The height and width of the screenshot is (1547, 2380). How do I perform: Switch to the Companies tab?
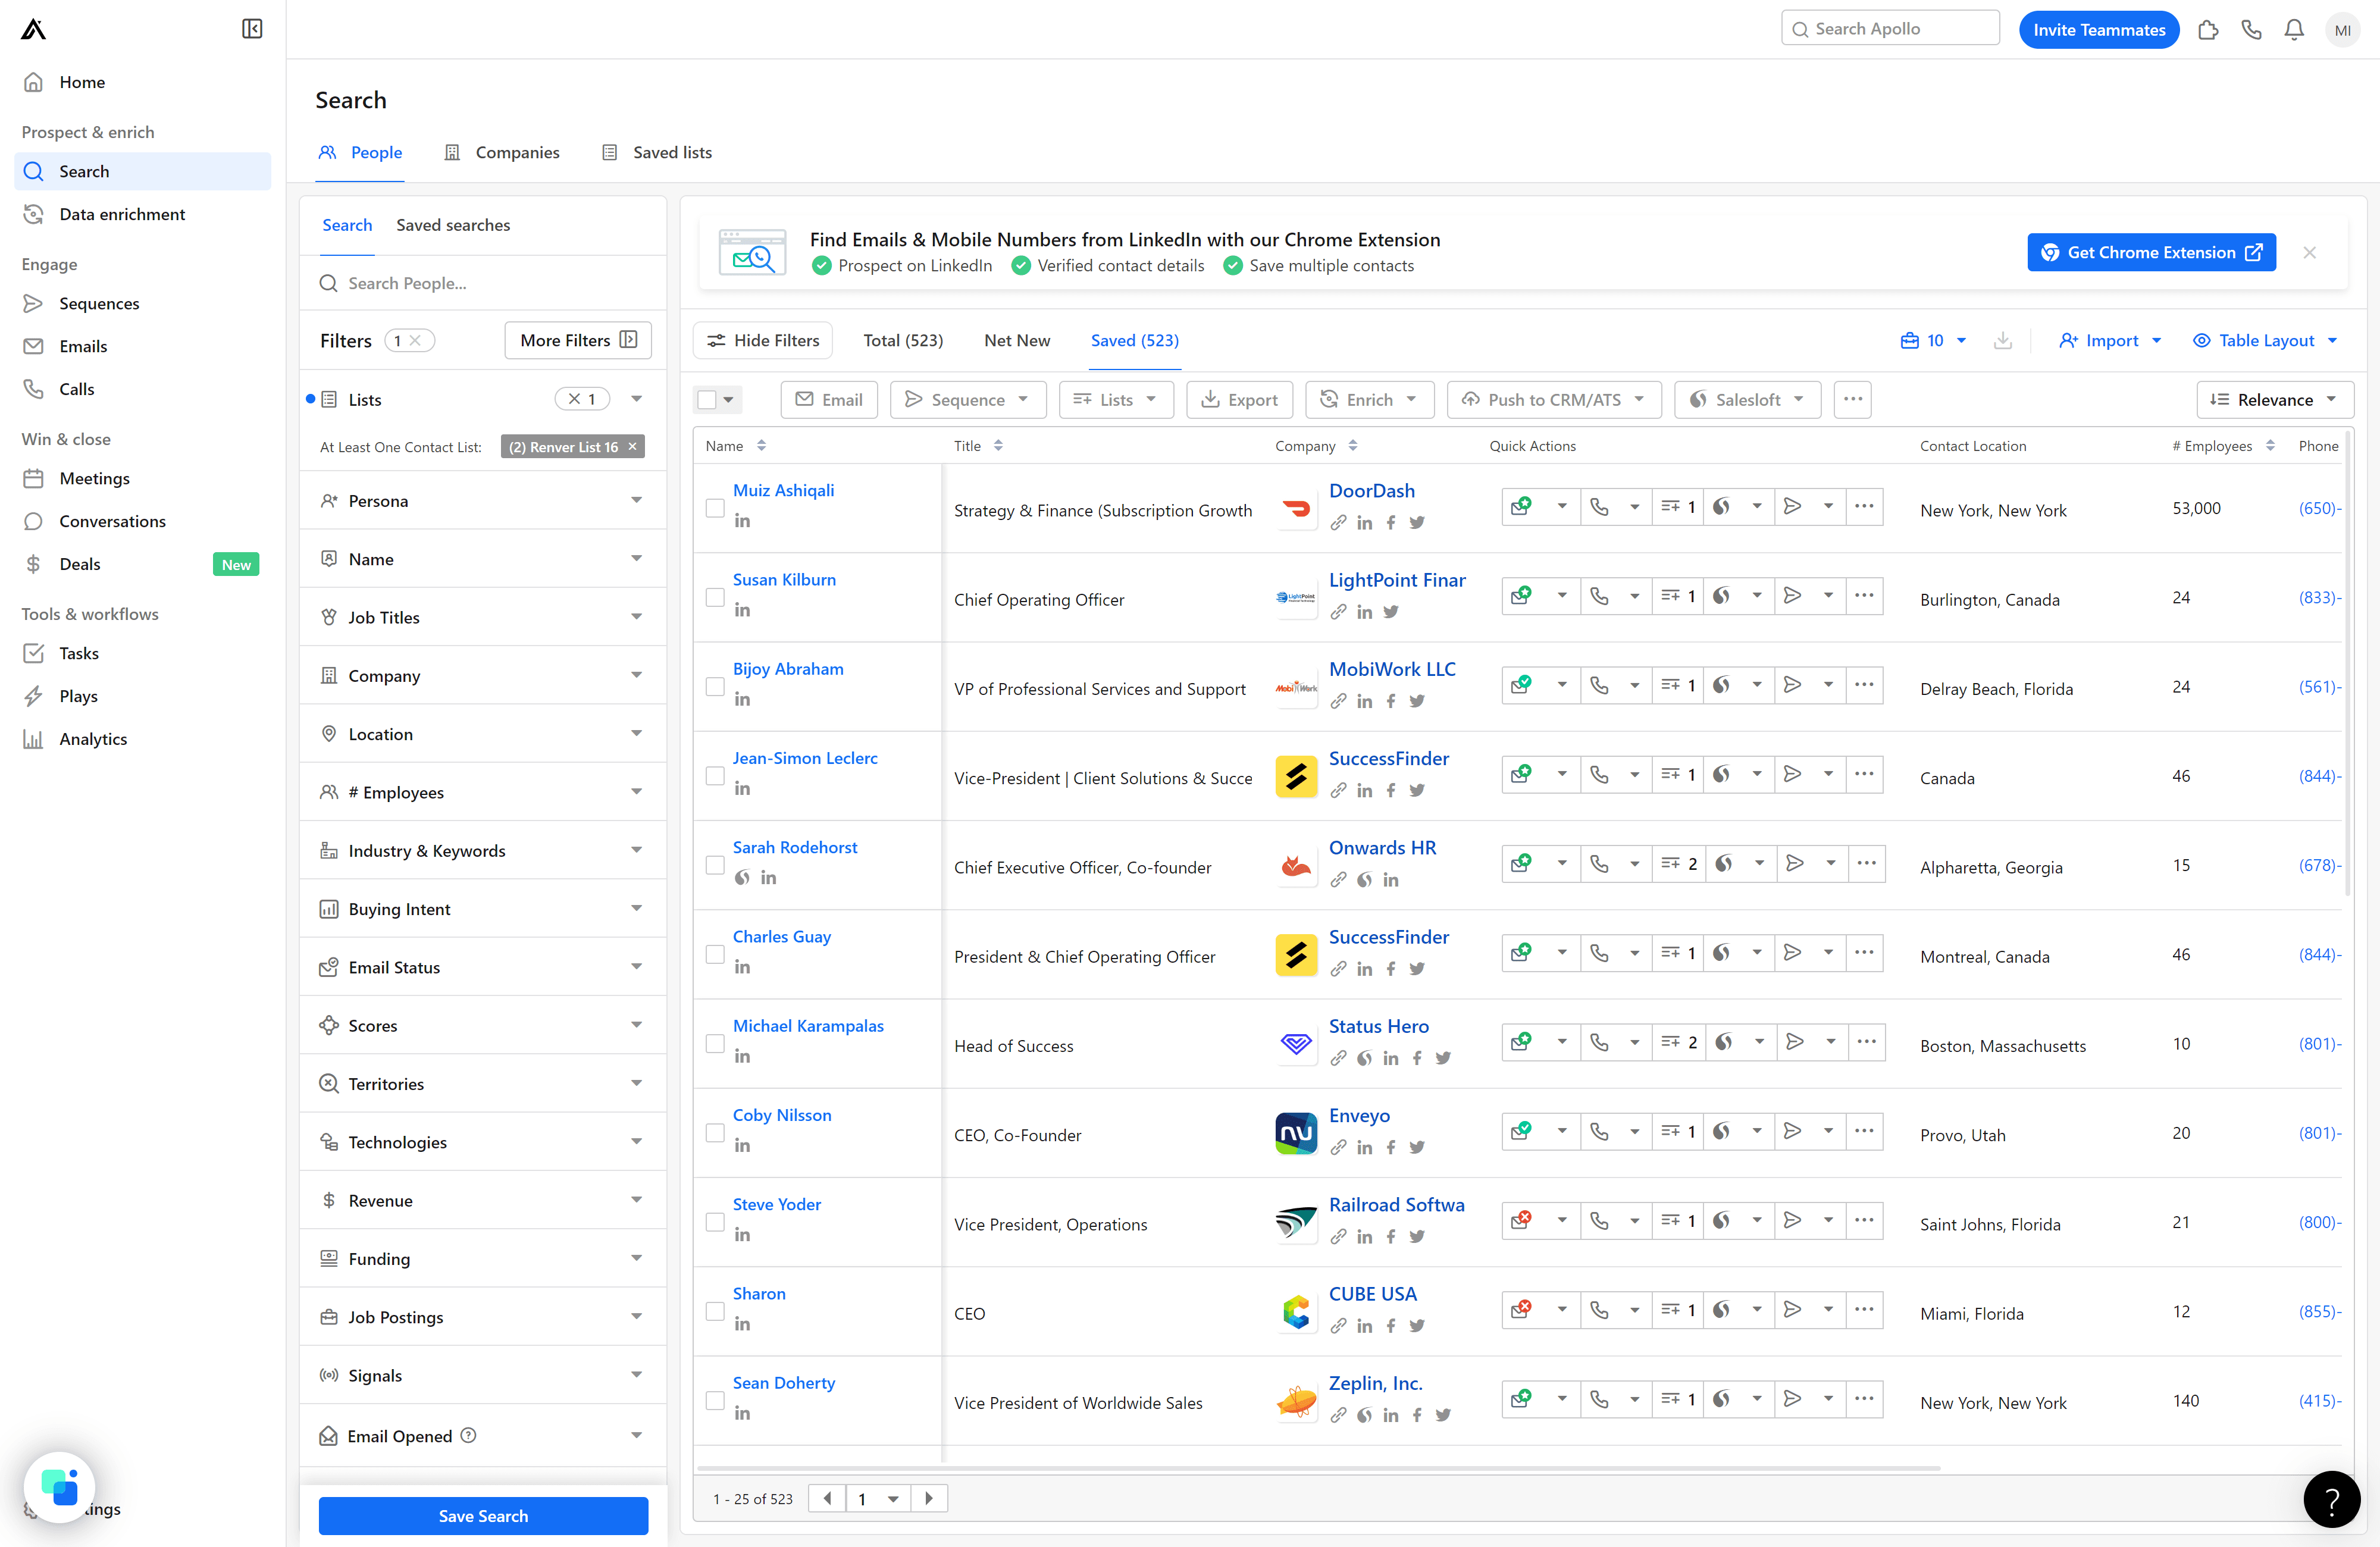tap(502, 153)
